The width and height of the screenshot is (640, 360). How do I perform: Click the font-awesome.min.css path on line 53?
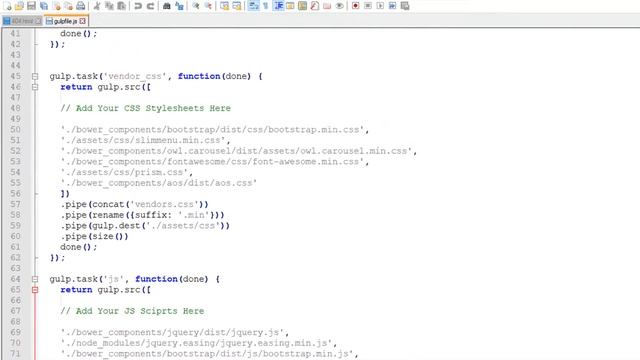pyautogui.click(x=215, y=162)
